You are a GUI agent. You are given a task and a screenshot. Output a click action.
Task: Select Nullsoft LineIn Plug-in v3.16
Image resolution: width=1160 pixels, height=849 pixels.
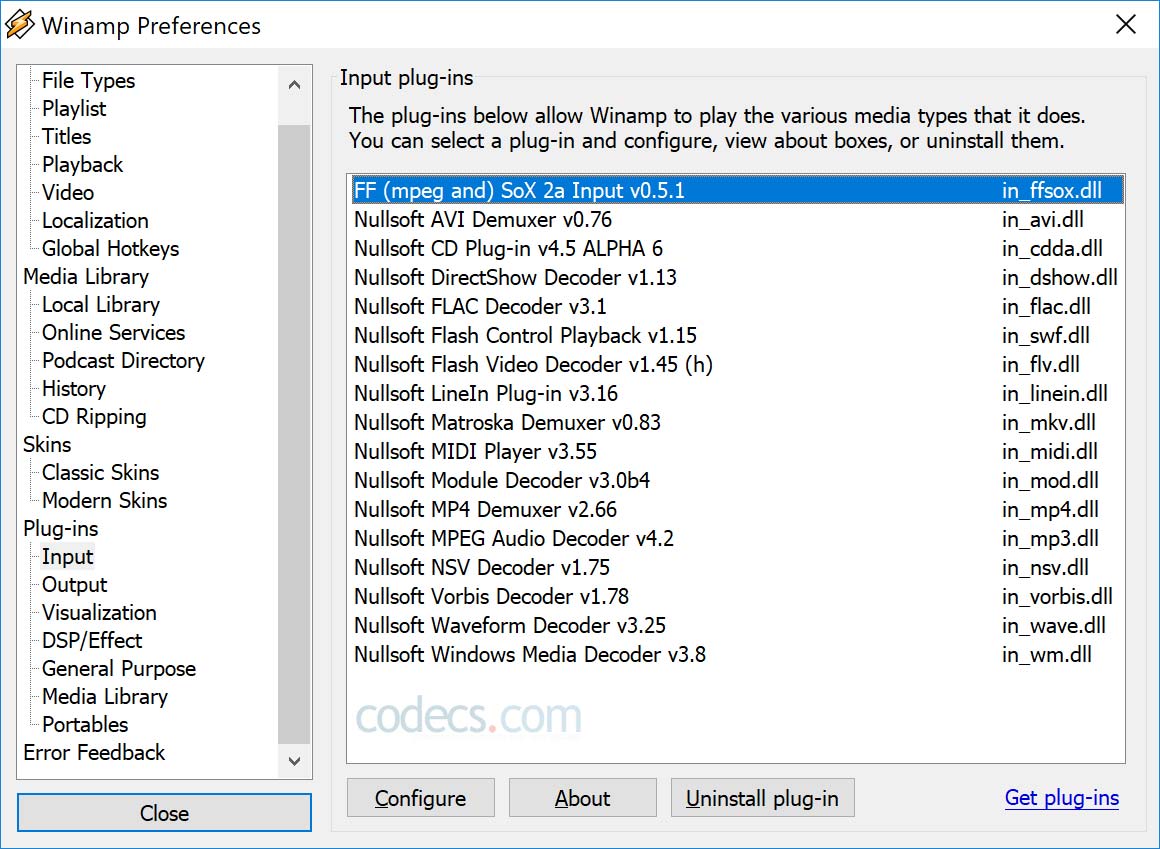(736, 393)
